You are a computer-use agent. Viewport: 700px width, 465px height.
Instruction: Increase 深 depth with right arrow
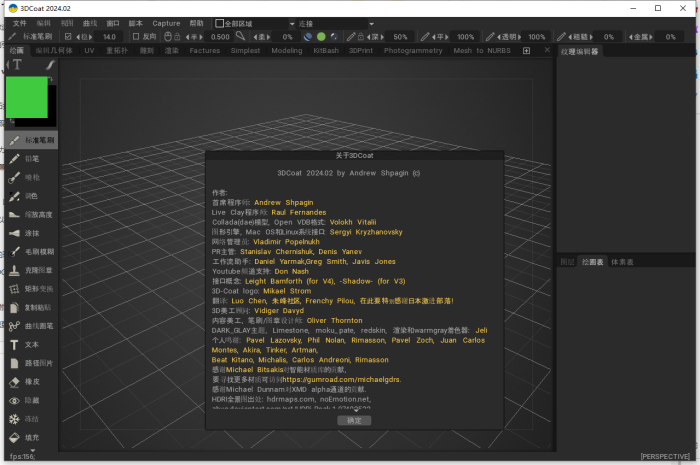[383, 37]
